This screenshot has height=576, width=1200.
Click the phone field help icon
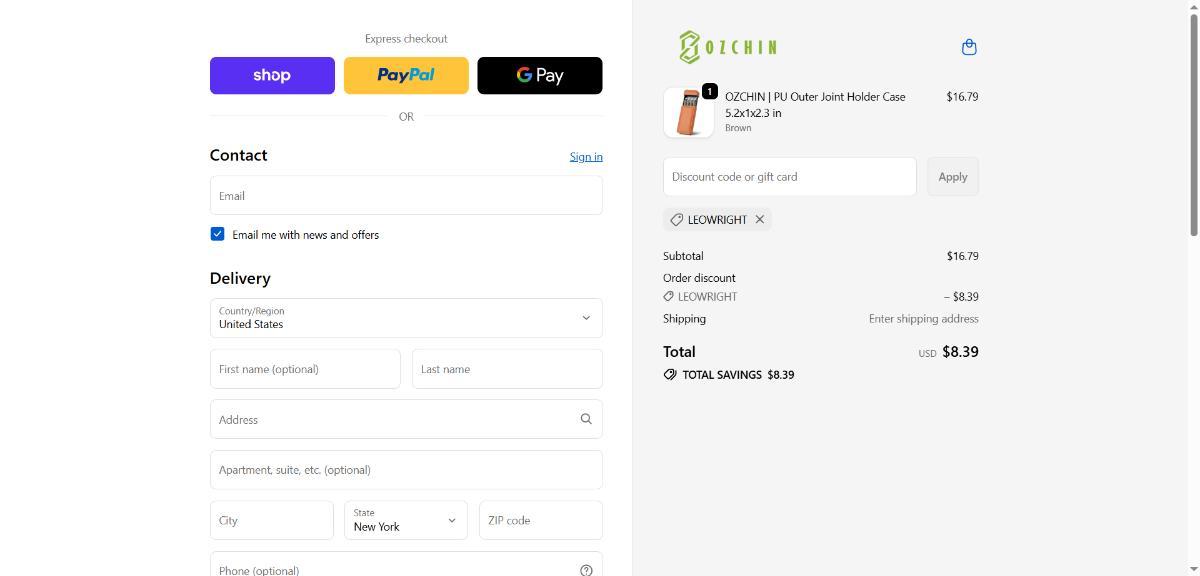pyautogui.click(x=586, y=569)
